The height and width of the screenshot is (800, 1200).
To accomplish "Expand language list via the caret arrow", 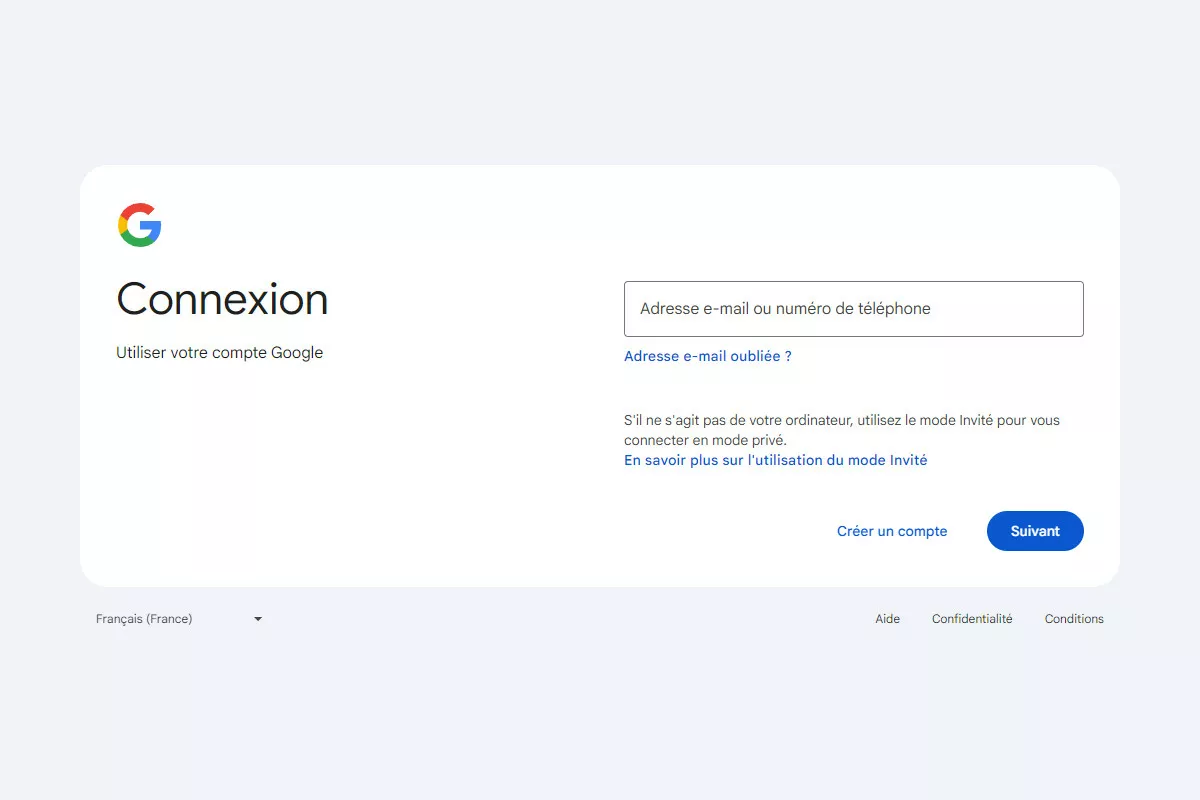I will 258,619.
